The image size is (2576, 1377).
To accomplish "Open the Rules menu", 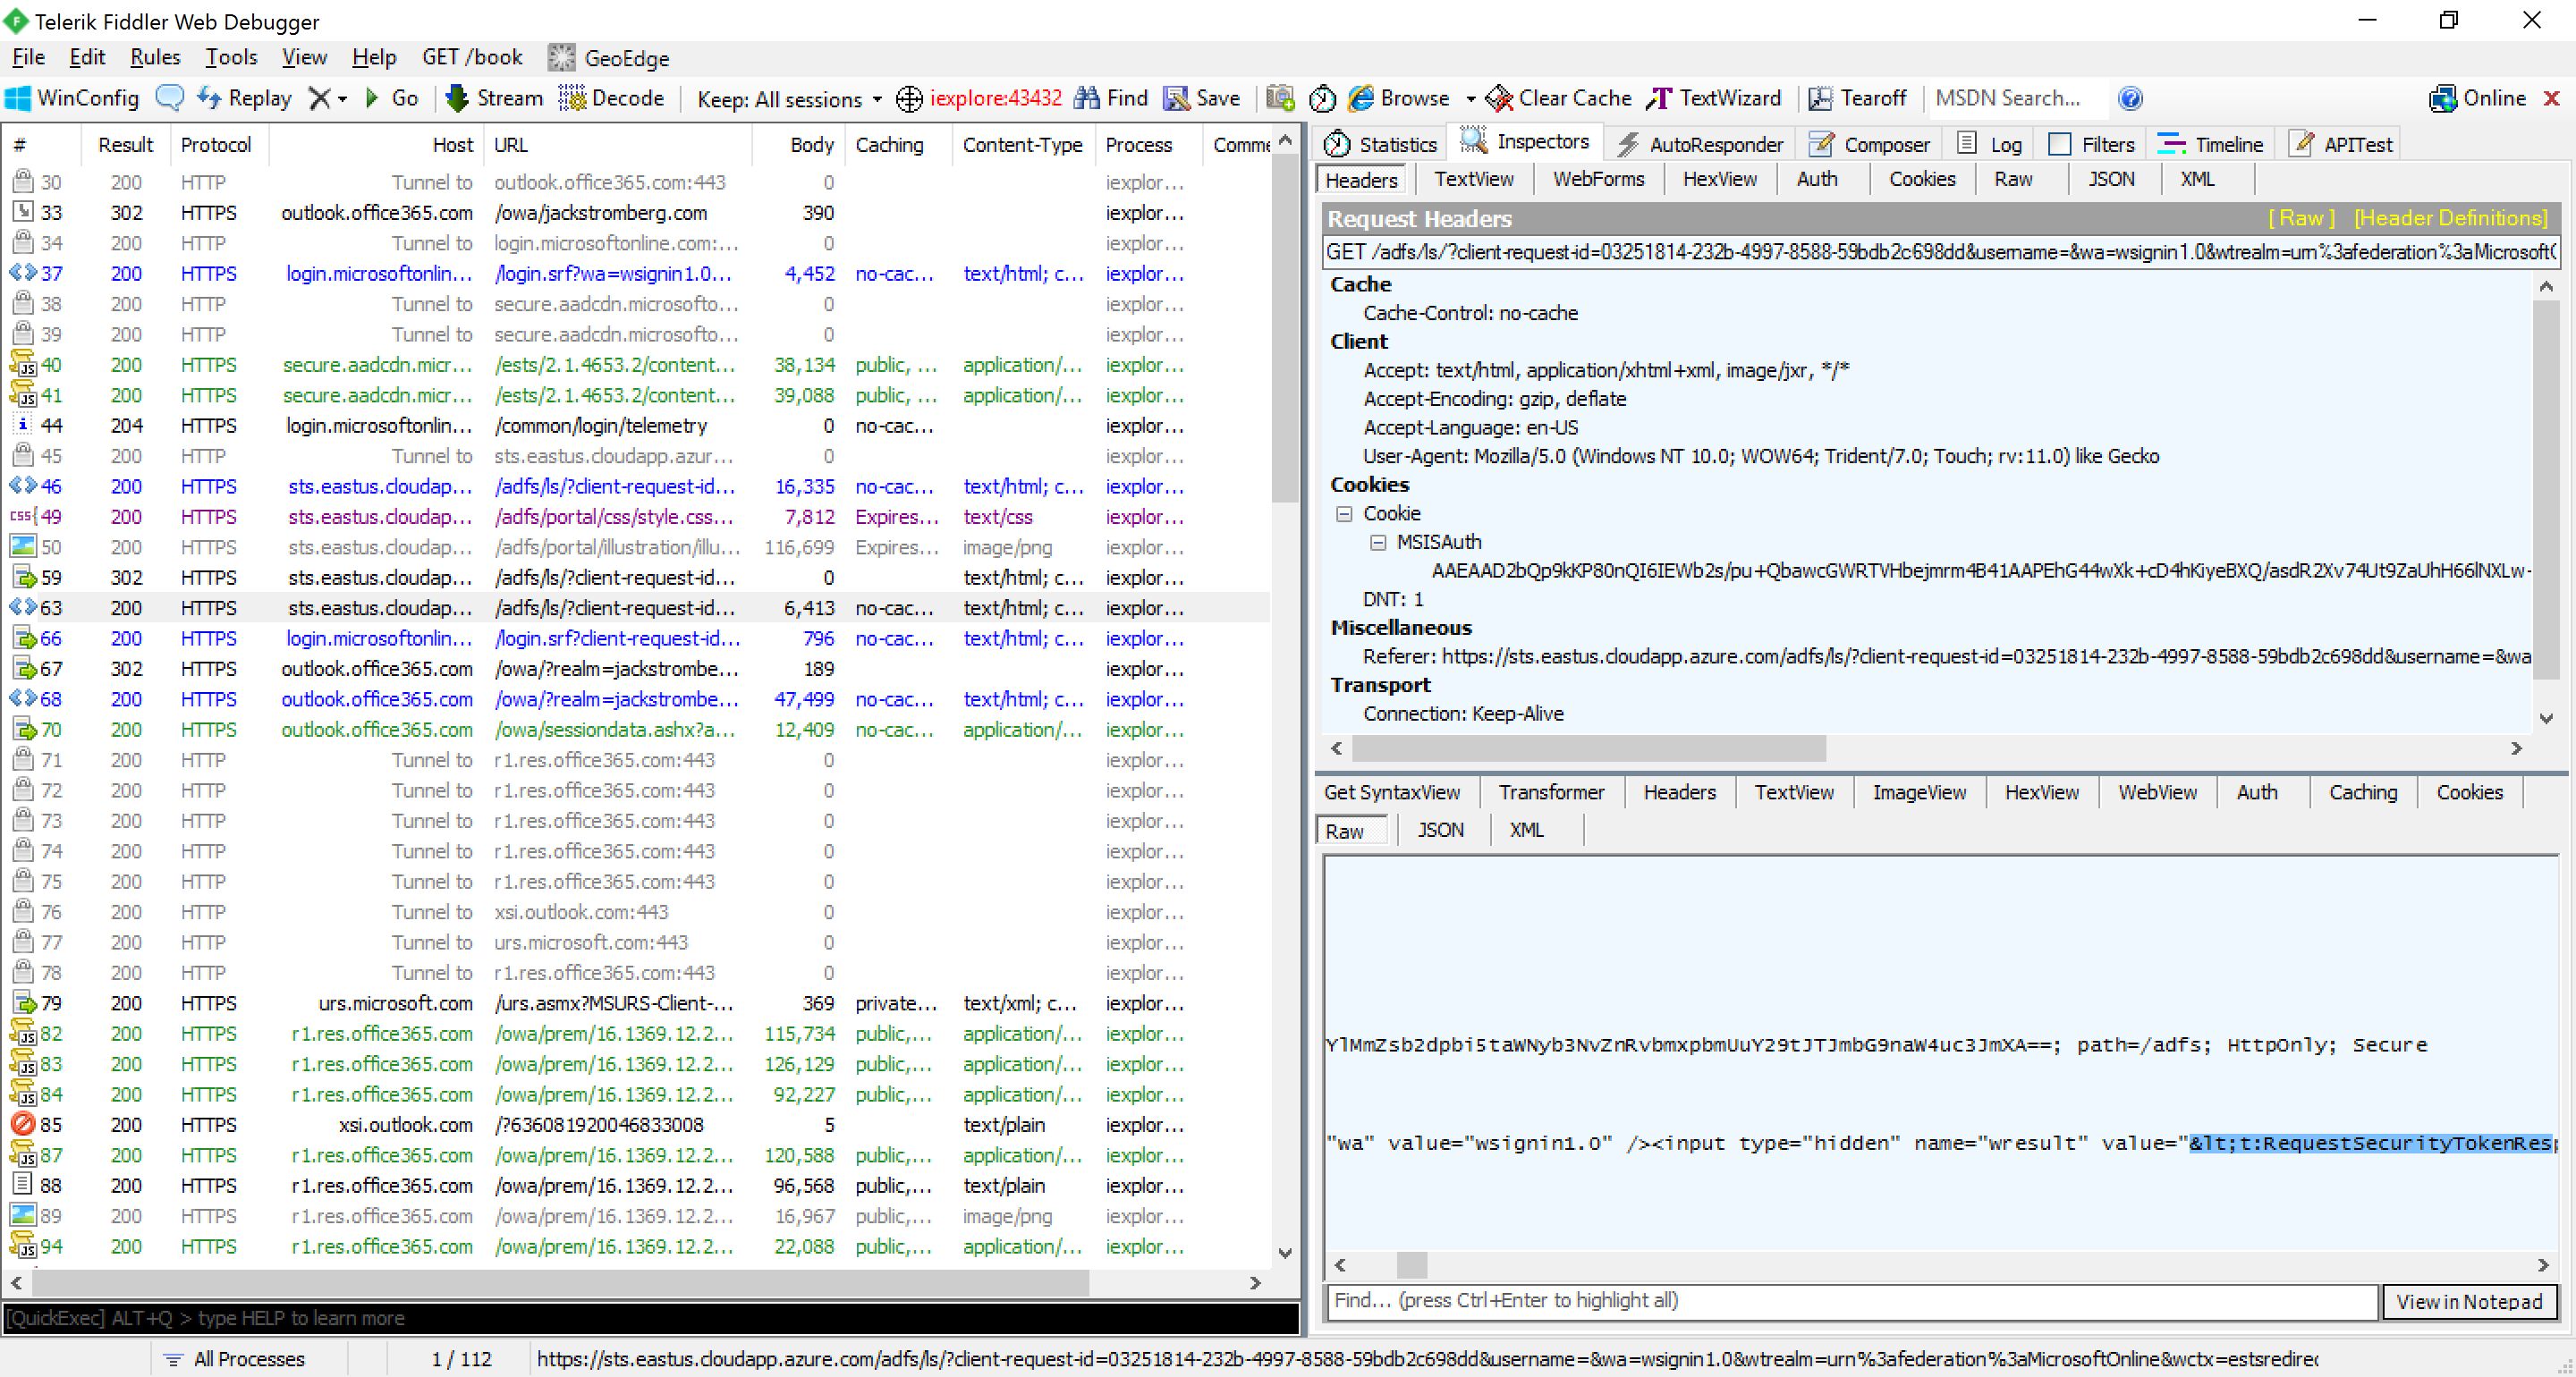I will (155, 57).
